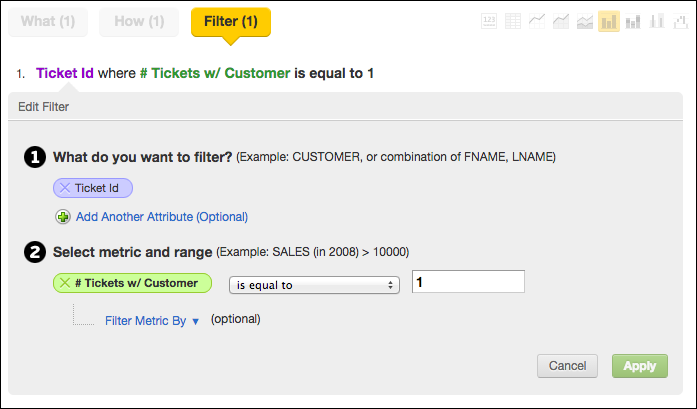Viewport: 697px width, 409px height.
Task: Open the What (1) tab
Action: (49, 21)
